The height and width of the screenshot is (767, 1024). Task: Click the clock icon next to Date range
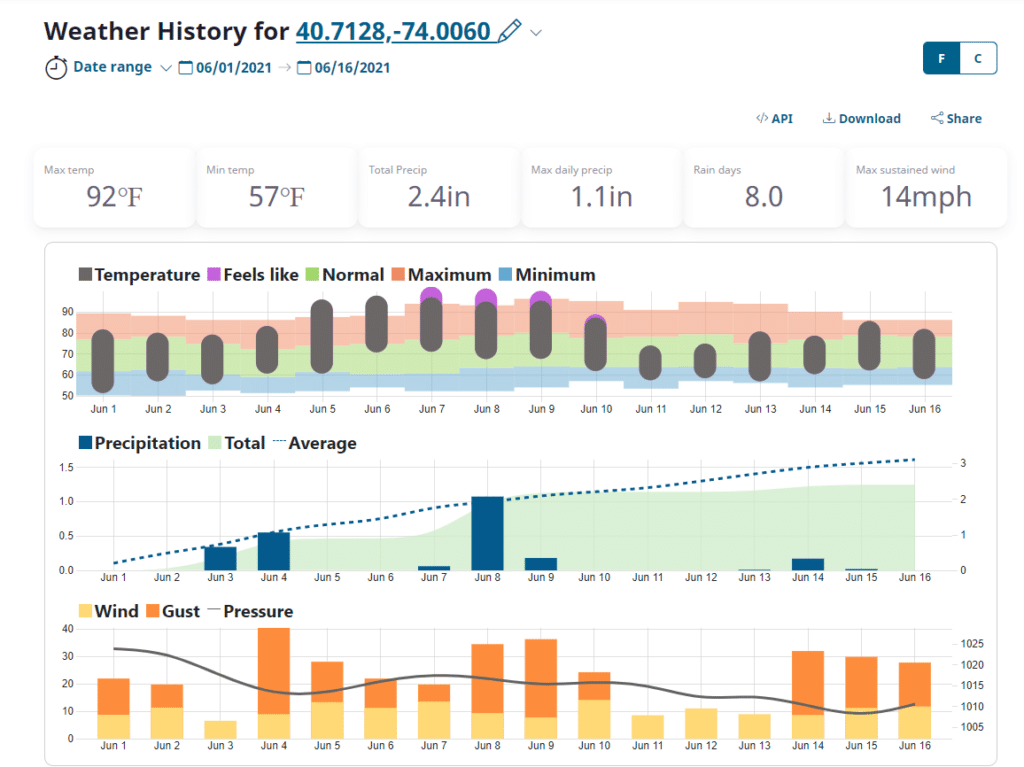[x=56, y=68]
